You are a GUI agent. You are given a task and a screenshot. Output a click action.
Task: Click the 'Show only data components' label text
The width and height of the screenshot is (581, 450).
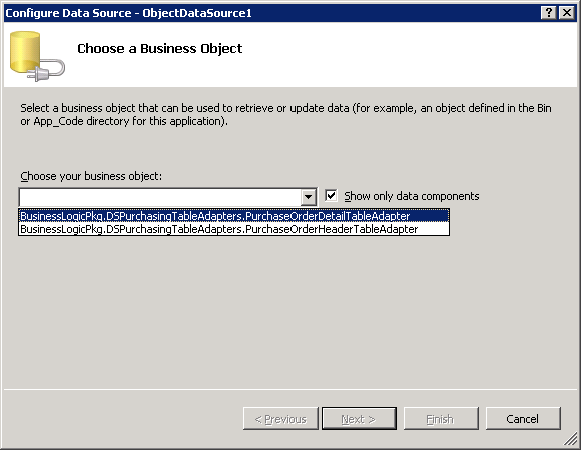412,196
